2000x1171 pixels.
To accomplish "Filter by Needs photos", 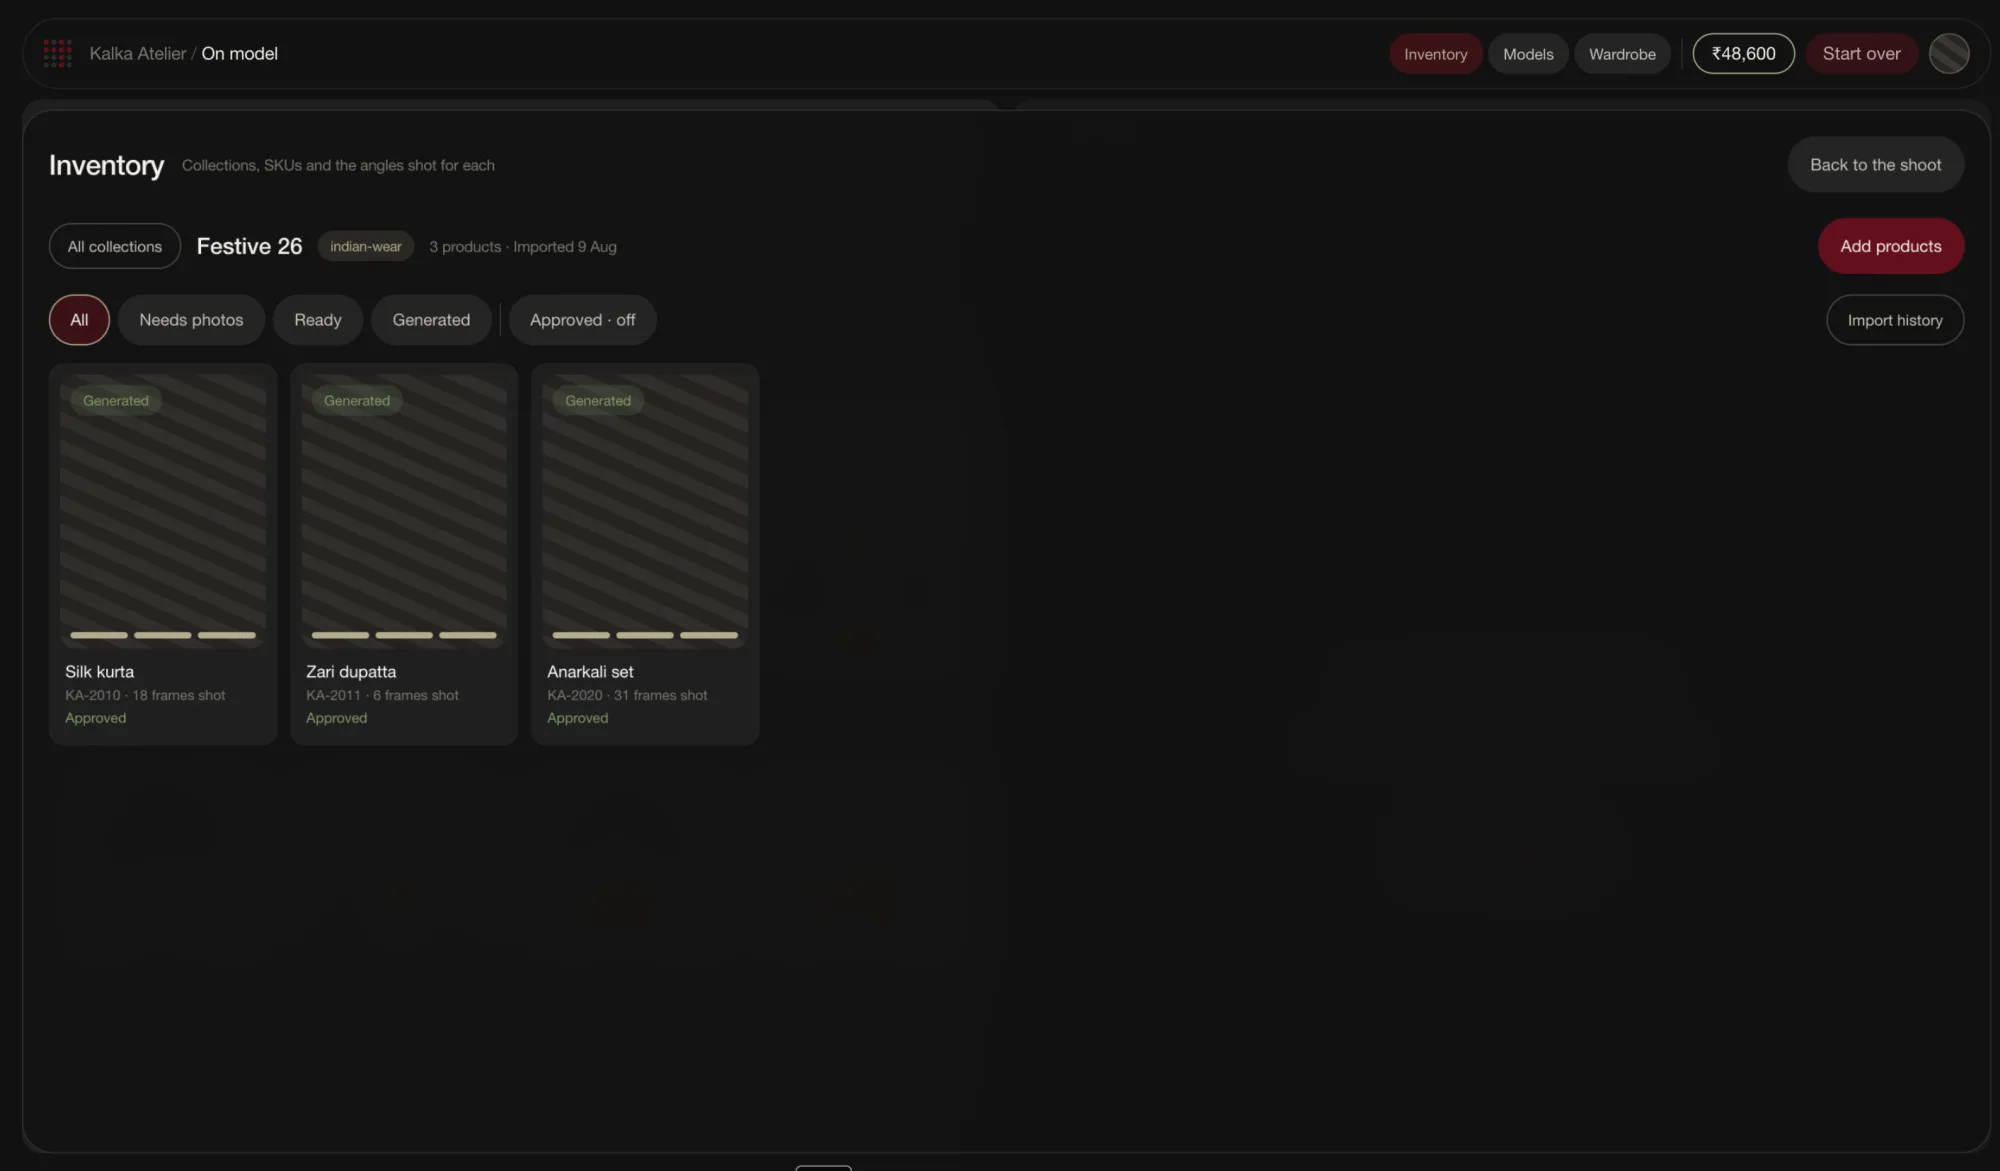I will coord(191,320).
